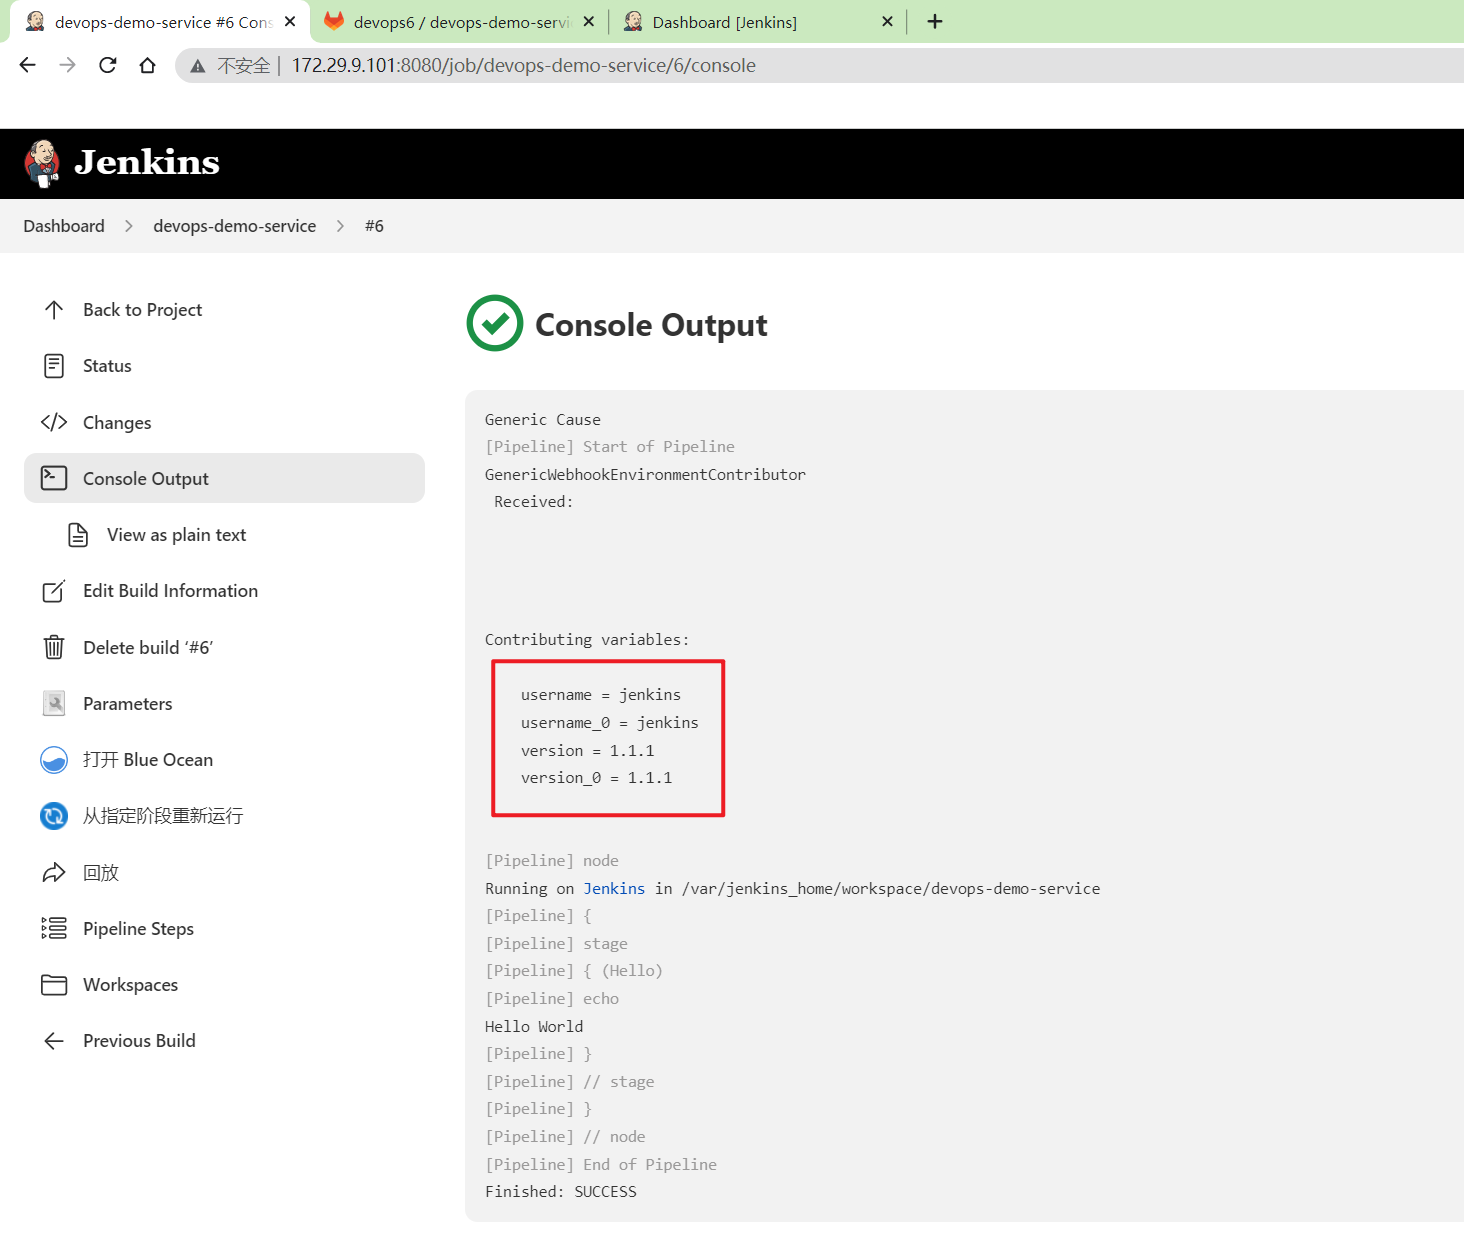Click the browser back navigation arrow

click(28, 65)
